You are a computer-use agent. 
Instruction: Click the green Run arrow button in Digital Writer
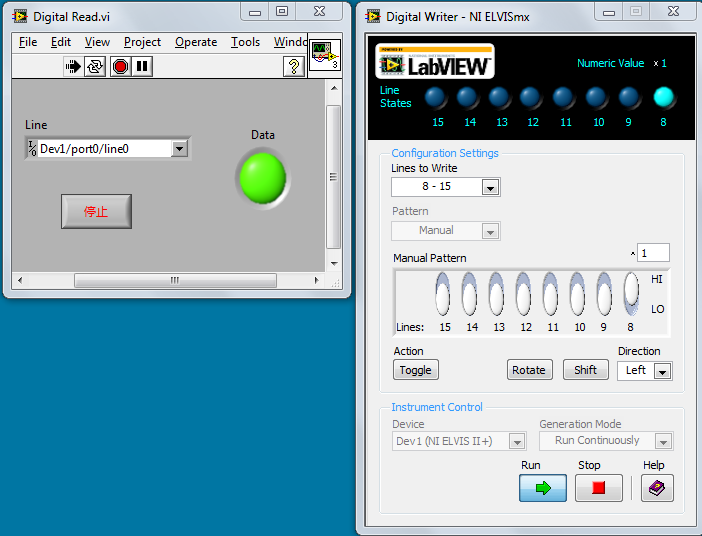543,488
